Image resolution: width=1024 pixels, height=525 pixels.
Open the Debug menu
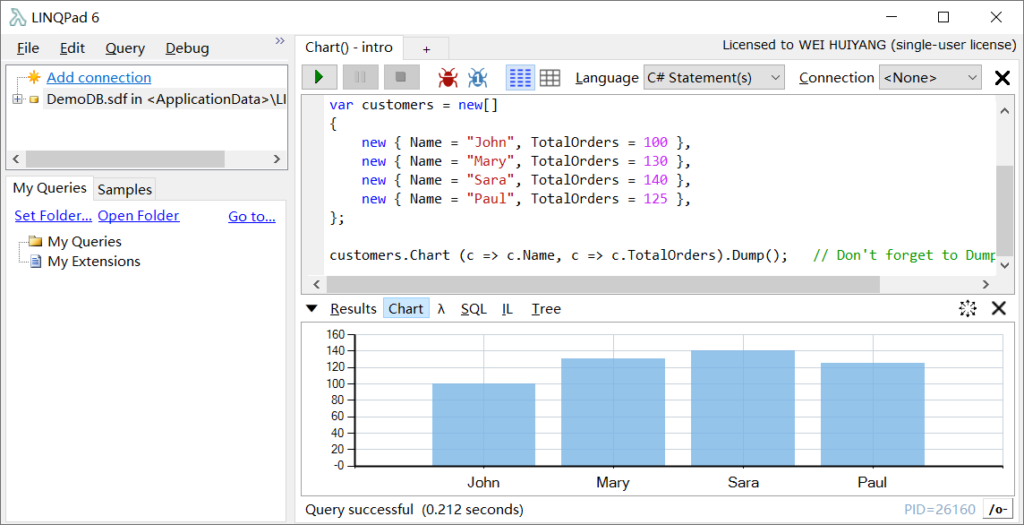pyautogui.click(x=187, y=48)
